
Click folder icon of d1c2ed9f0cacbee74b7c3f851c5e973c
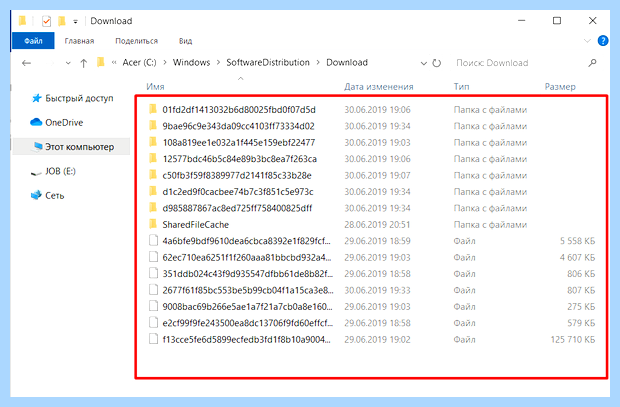point(153,191)
